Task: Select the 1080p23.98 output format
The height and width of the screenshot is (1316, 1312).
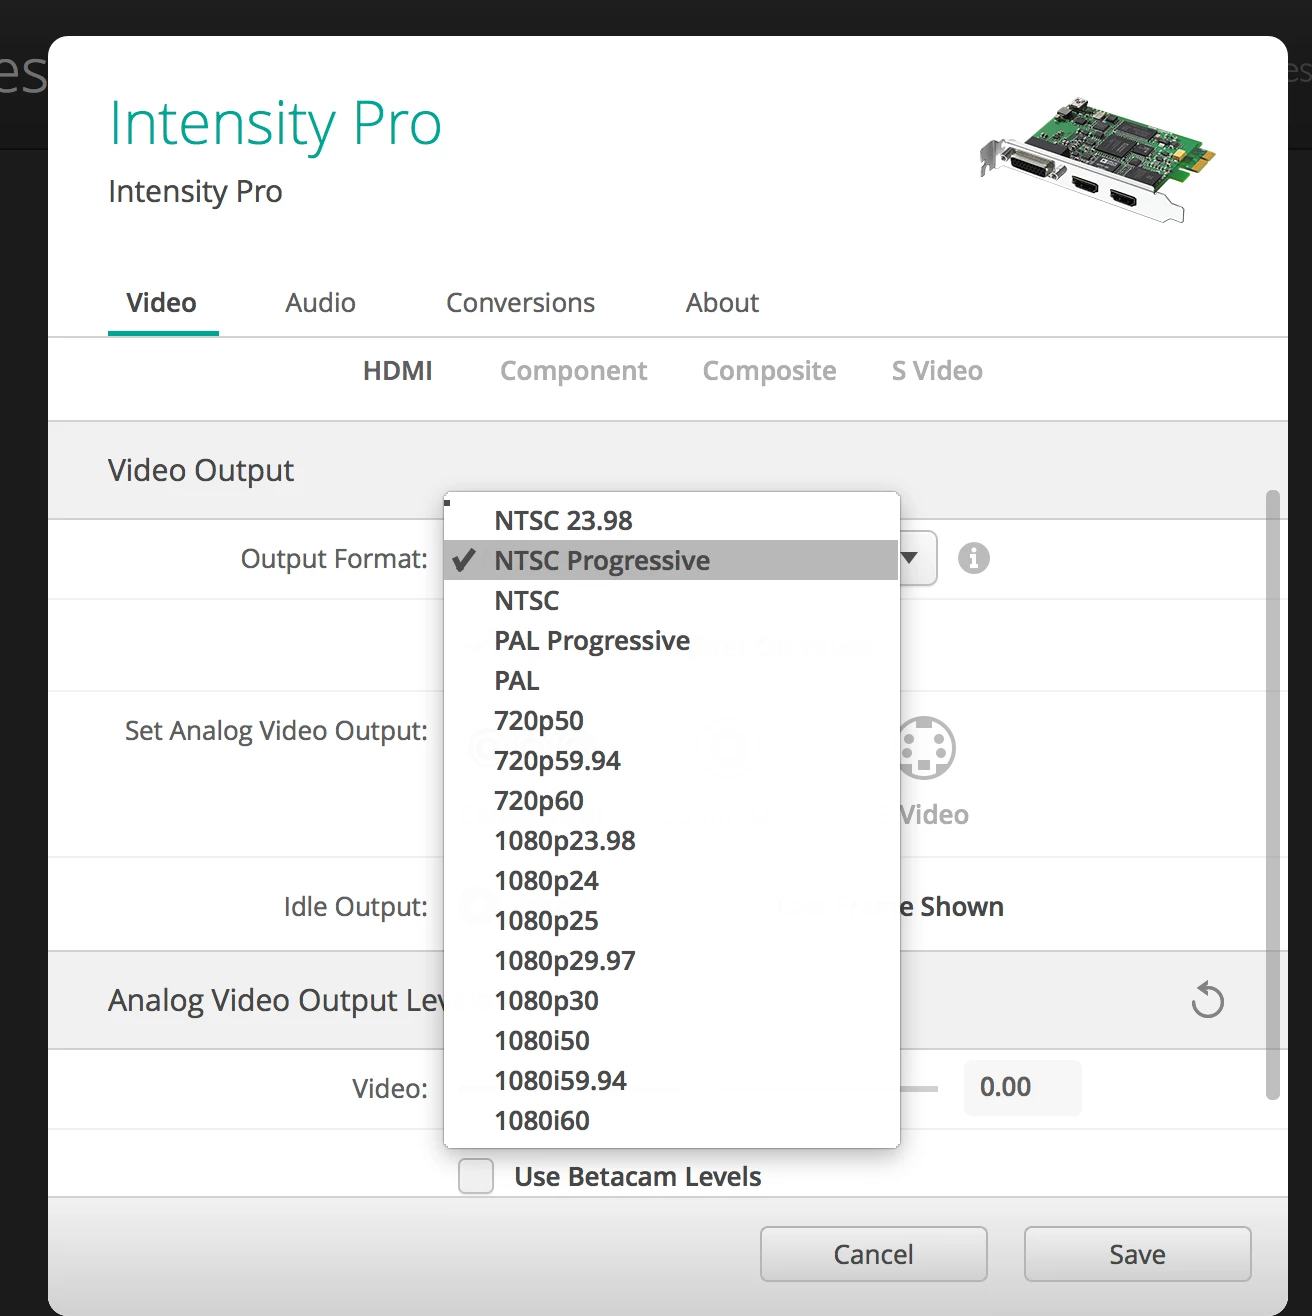Action: coord(671,840)
